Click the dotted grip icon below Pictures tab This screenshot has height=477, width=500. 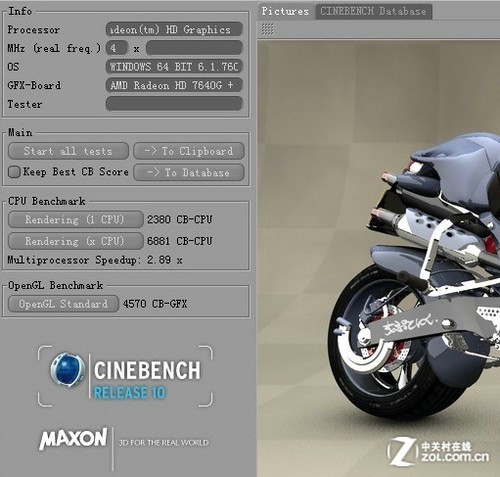(267, 29)
